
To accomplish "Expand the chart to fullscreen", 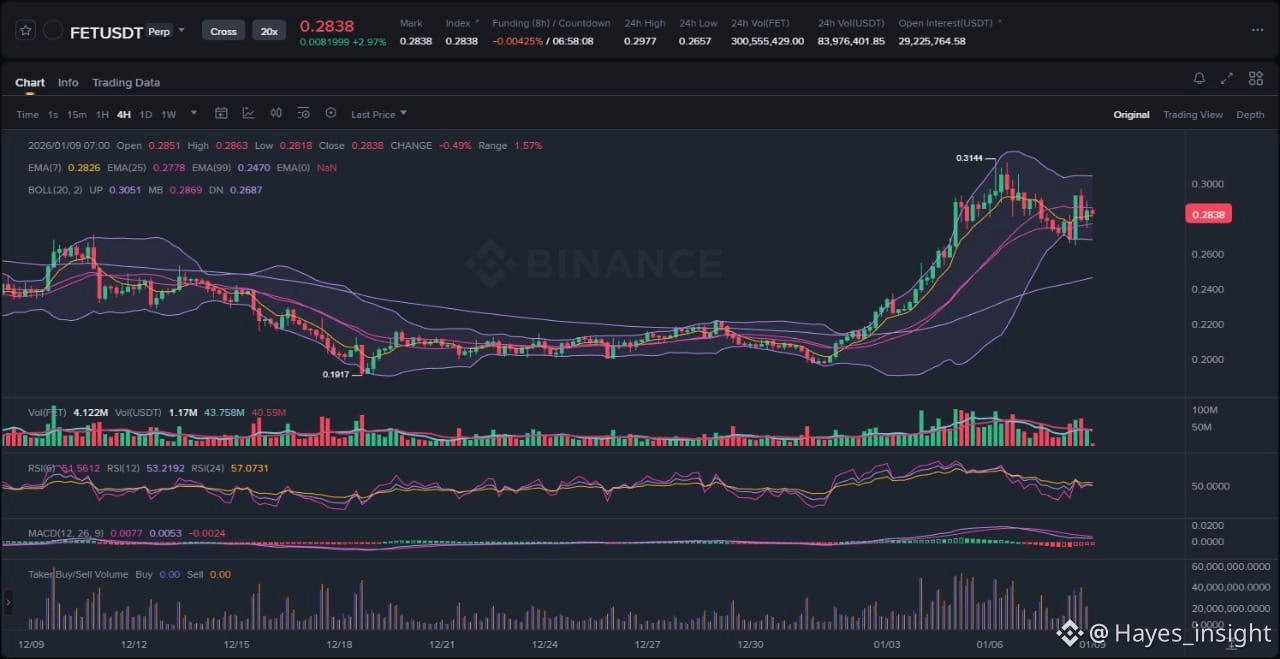I will (x=1227, y=78).
